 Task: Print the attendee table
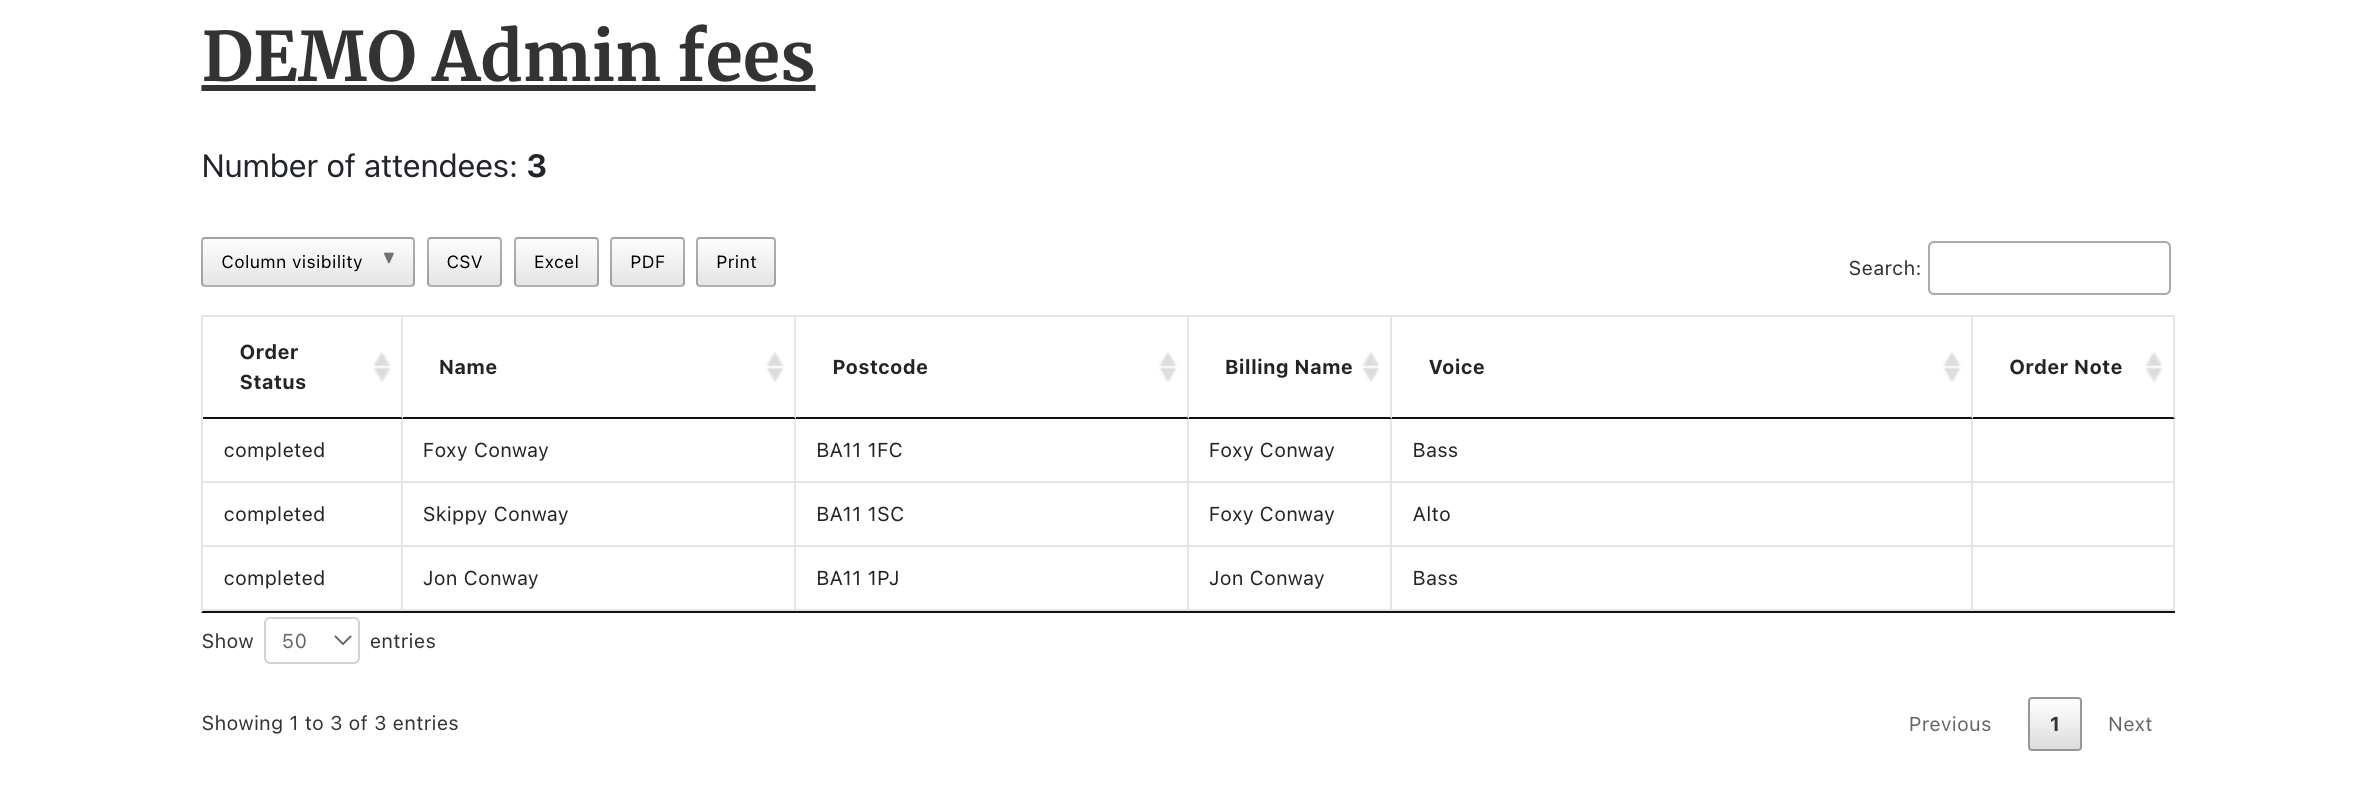point(736,262)
